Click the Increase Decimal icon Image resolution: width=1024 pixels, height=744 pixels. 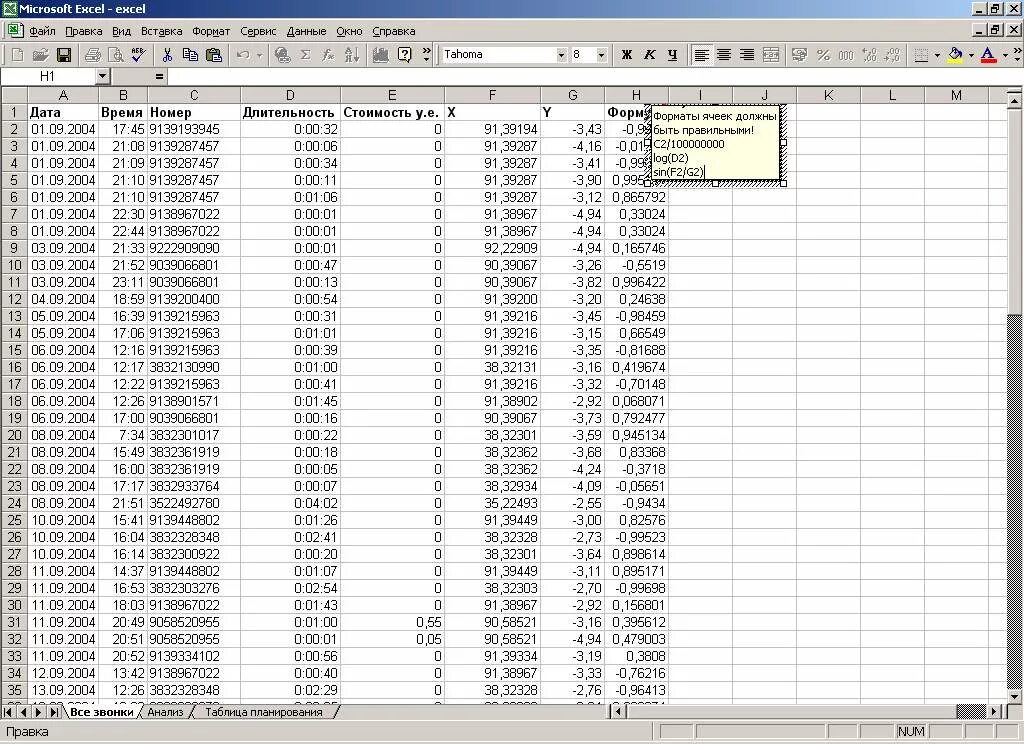tap(869, 55)
